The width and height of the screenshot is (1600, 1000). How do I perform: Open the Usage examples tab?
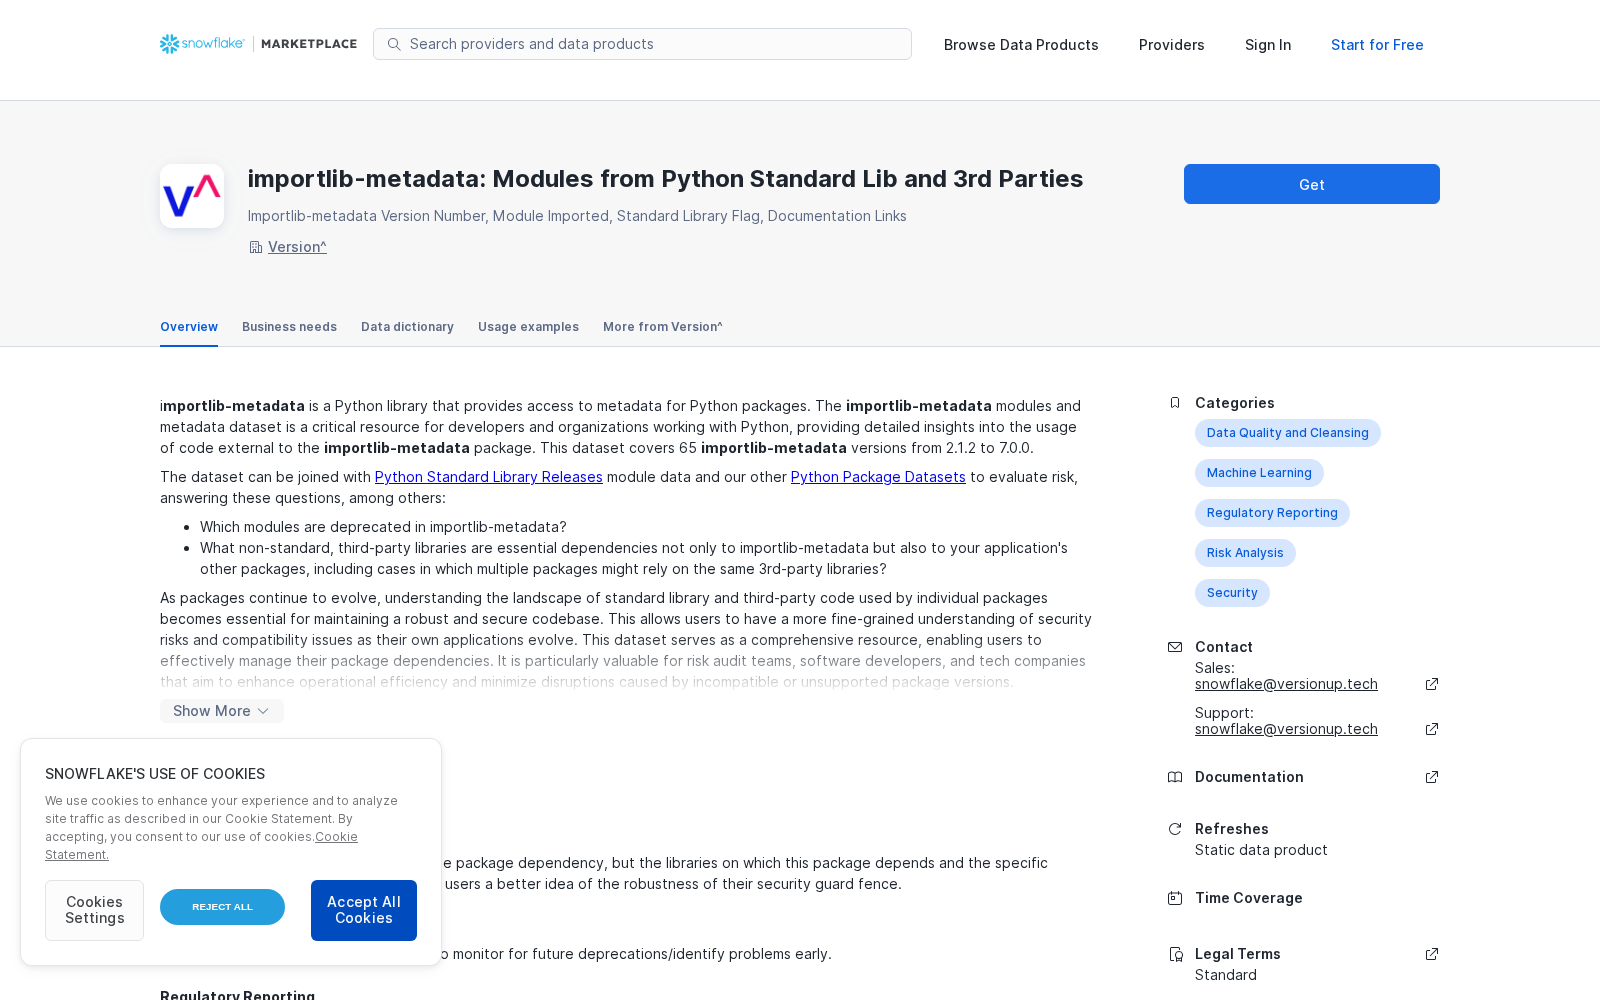[528, 327]
